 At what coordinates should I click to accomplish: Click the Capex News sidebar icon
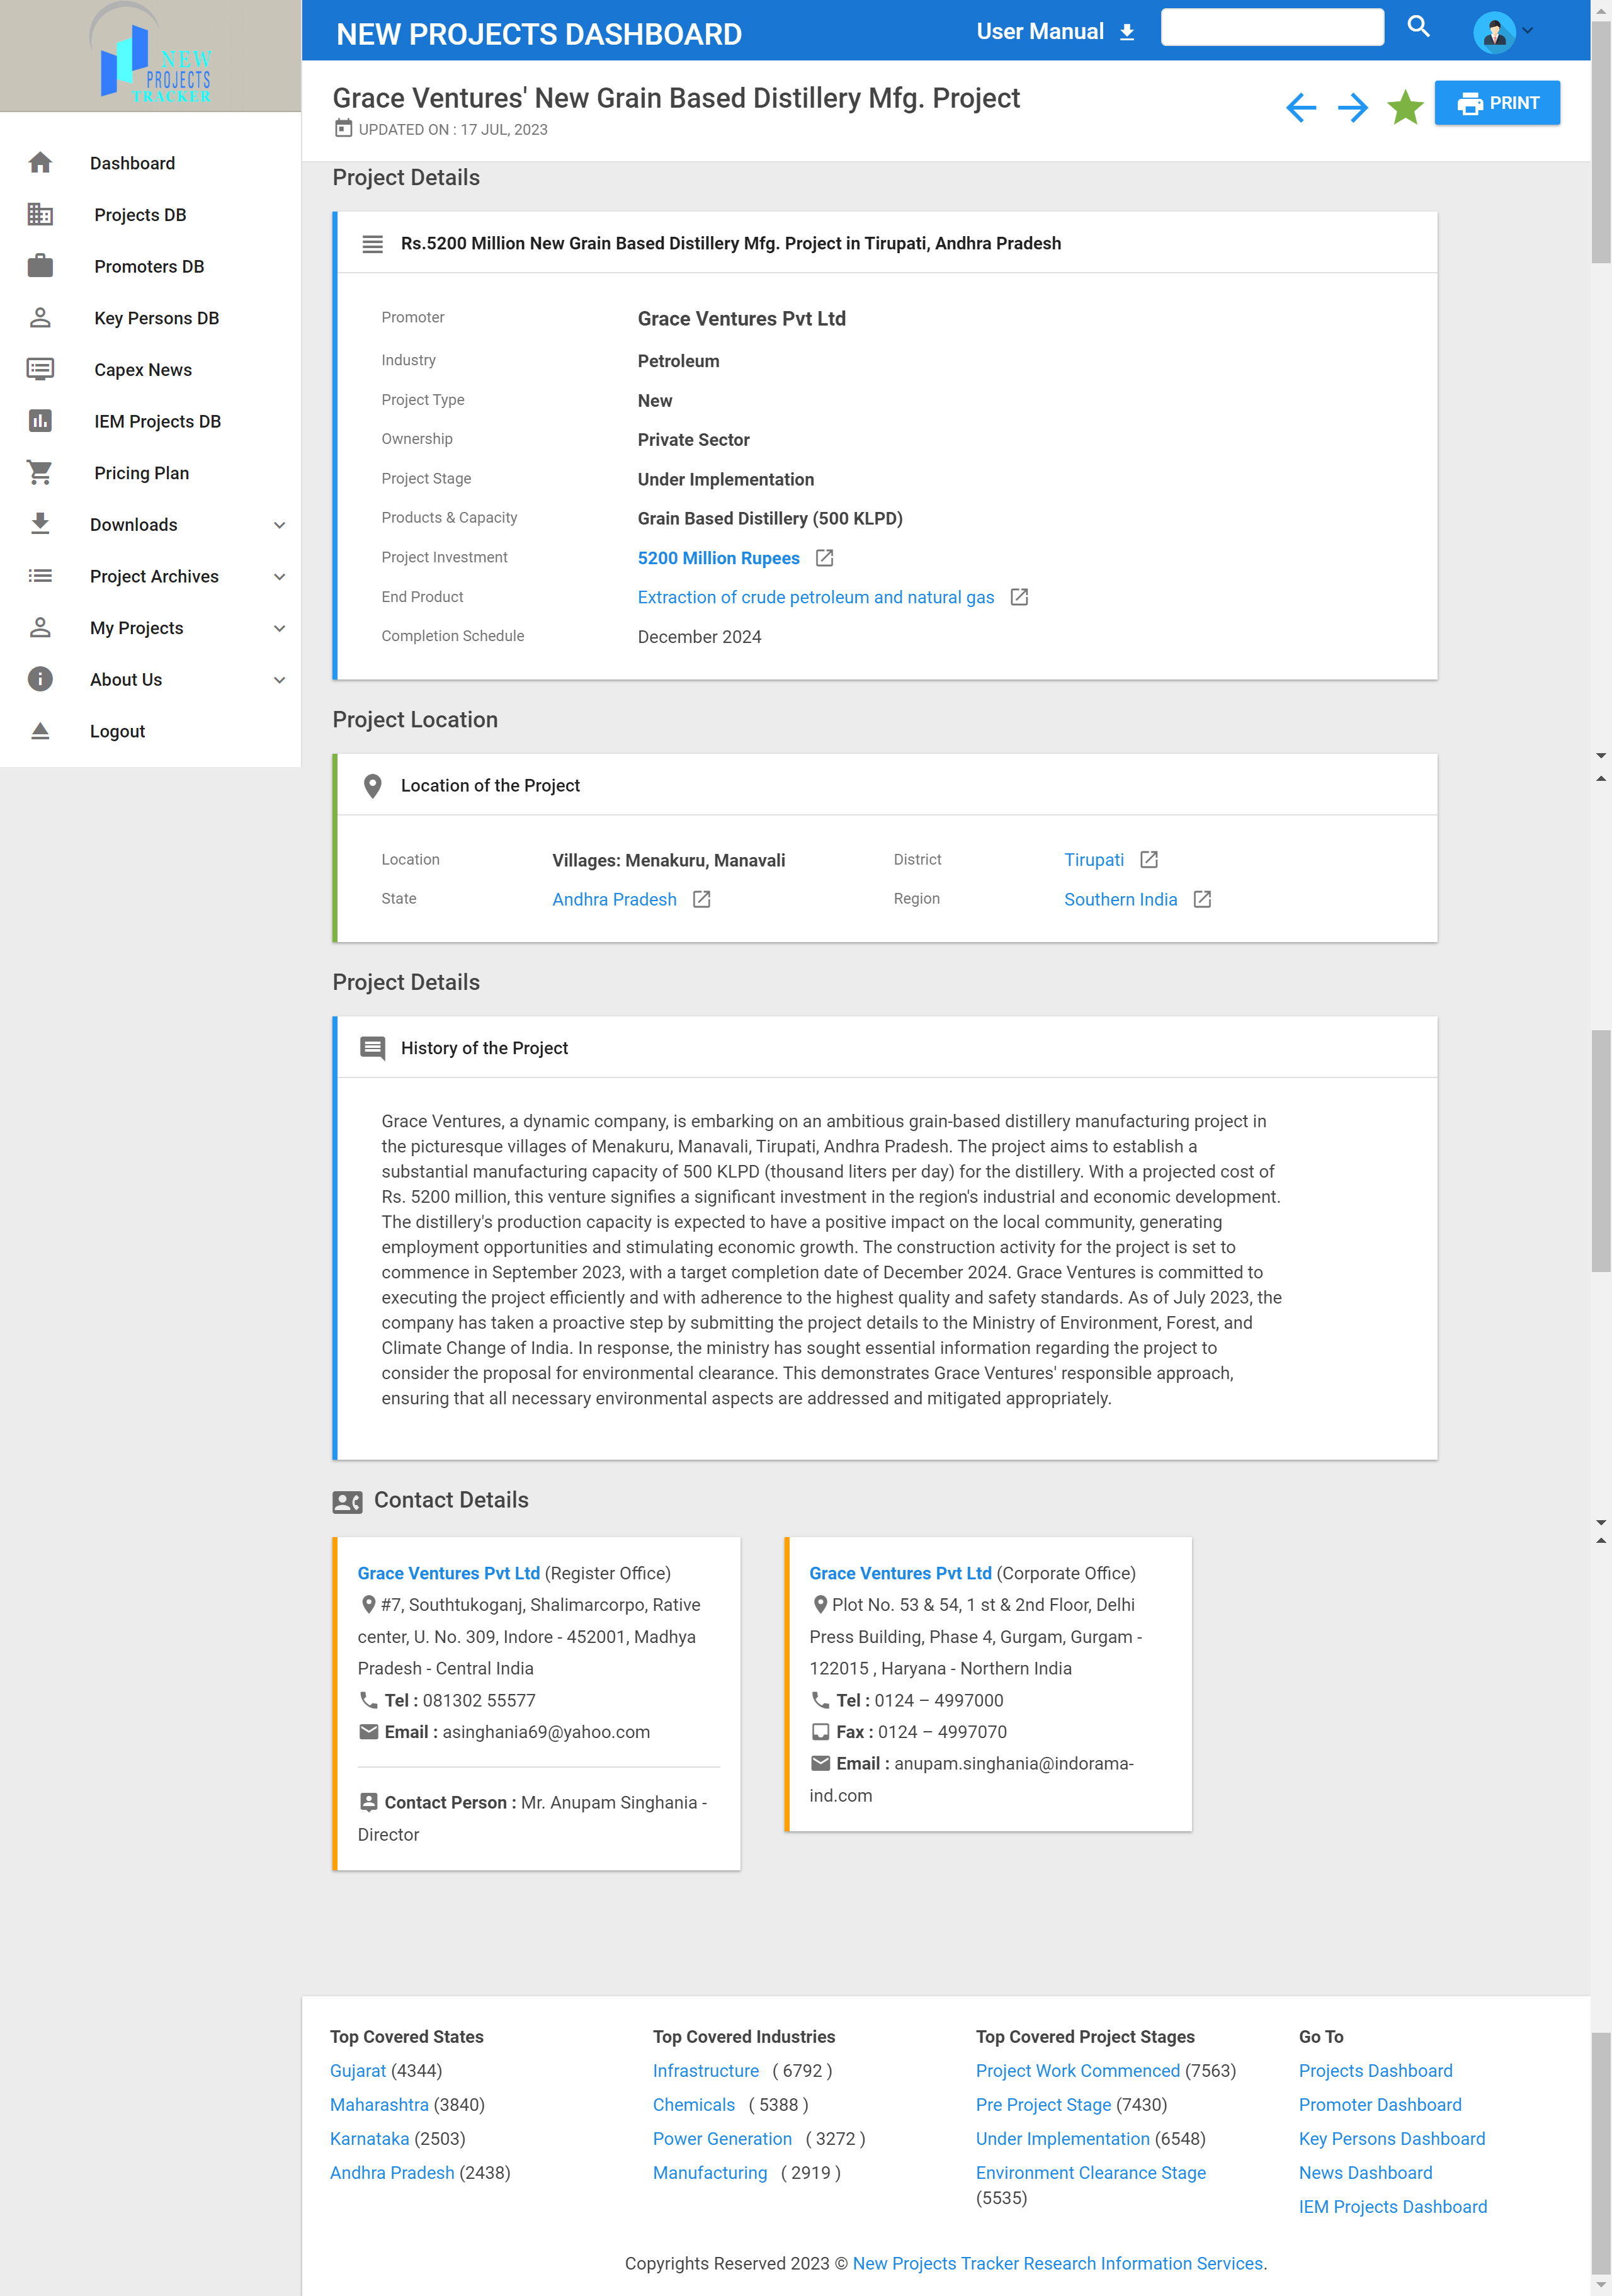(40, 369)
